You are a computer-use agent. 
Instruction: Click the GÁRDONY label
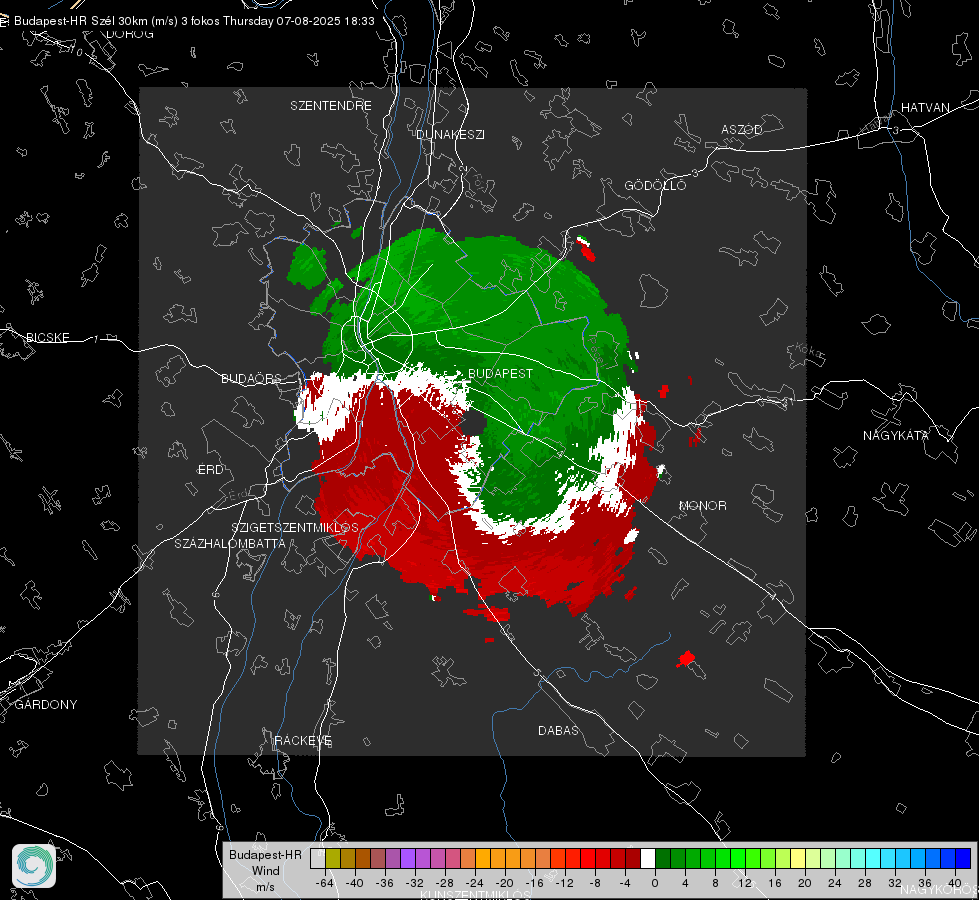tap(46, 705)
